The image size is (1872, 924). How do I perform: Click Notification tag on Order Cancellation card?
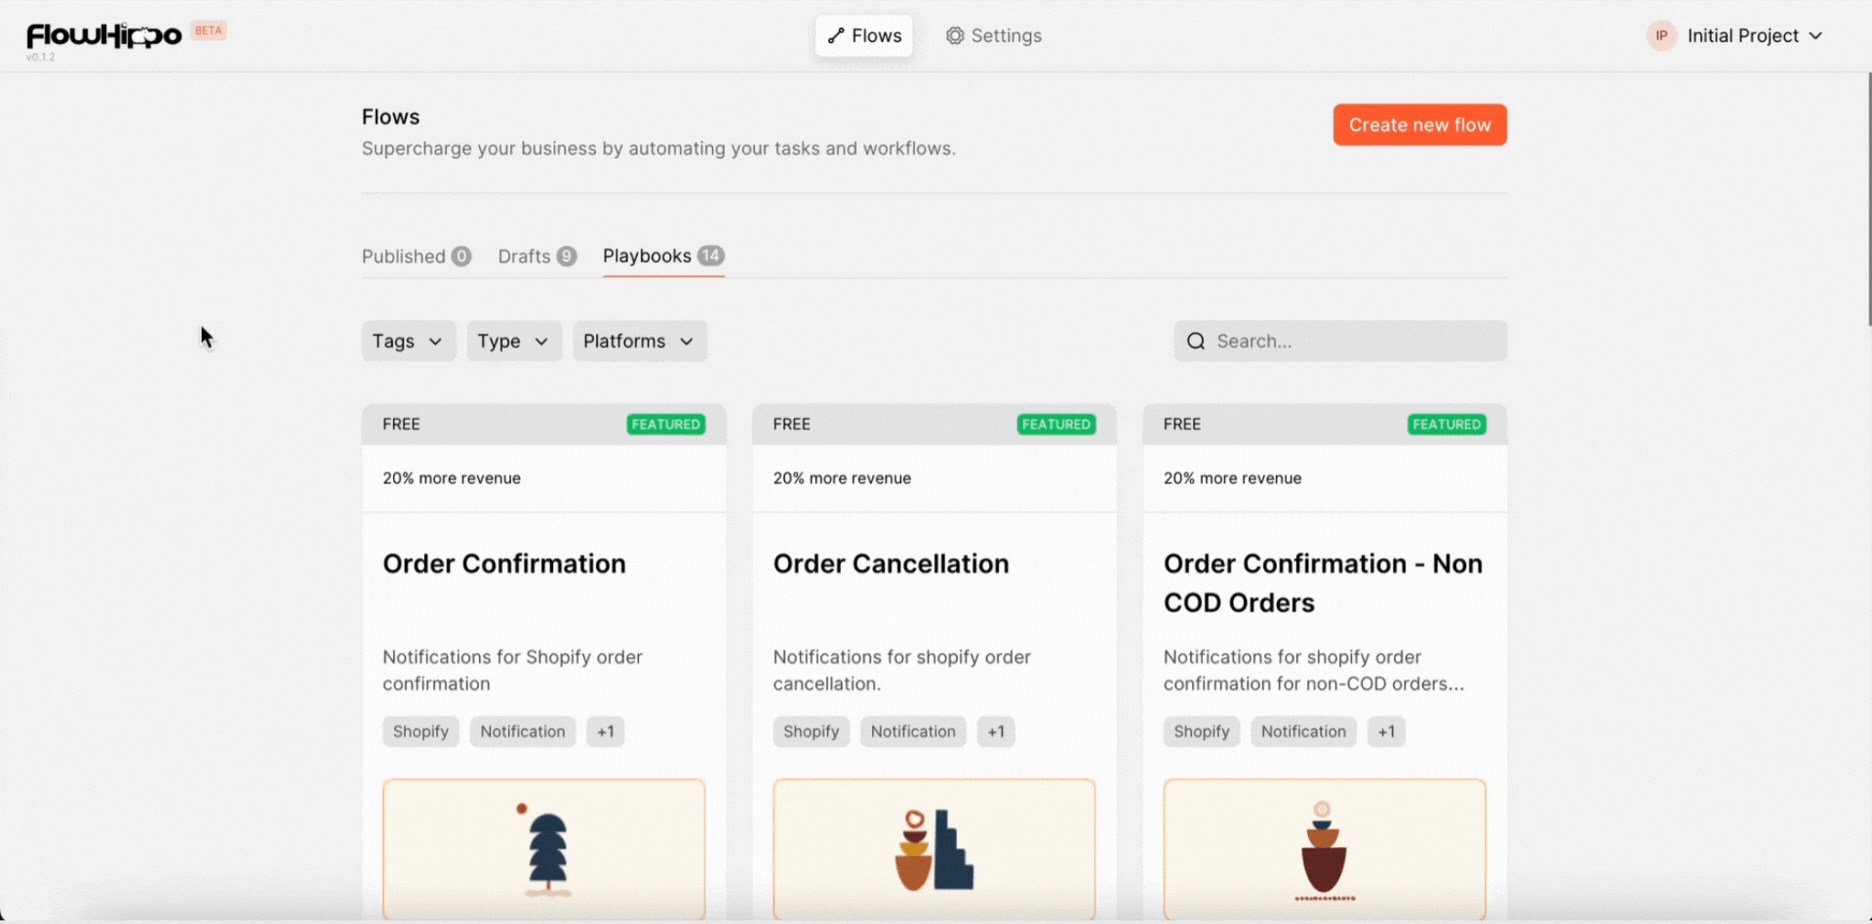pyautogui.click(x=913, y=731)
